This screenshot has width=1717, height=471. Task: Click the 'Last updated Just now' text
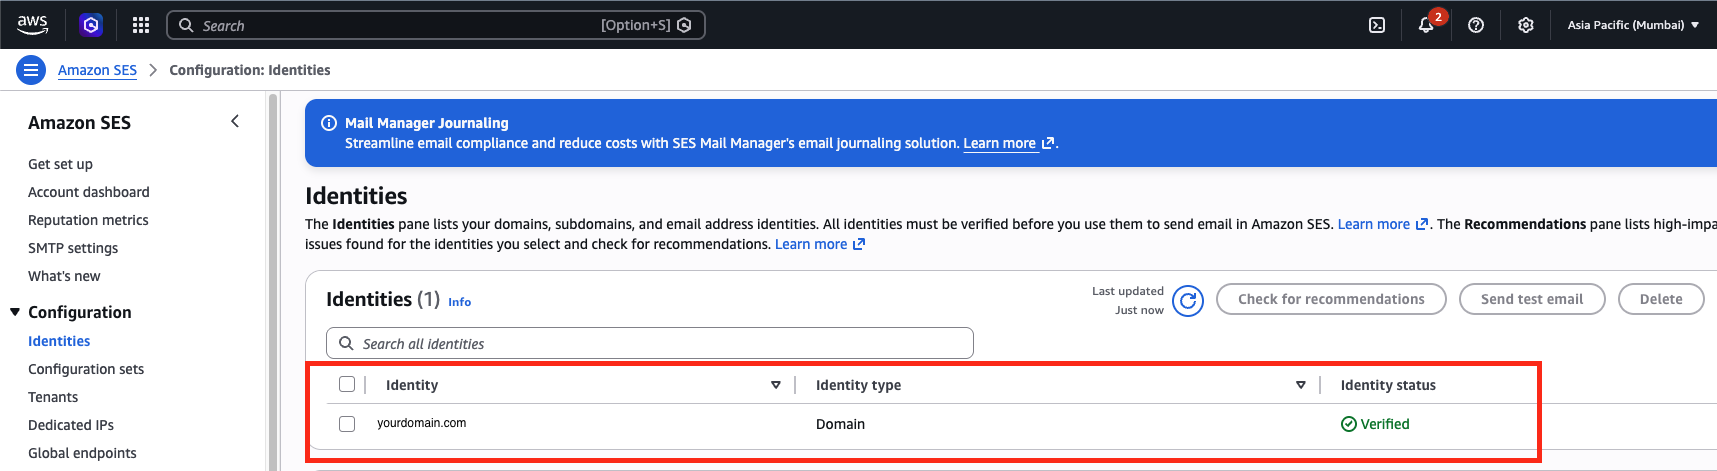click(x=1128, y=300)
